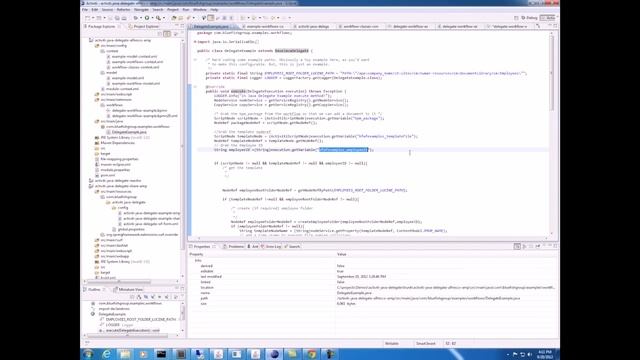Collapse the comment block fold marker
Image resolution: width=640 pixels, height=360 pixels.
[195, 60]
